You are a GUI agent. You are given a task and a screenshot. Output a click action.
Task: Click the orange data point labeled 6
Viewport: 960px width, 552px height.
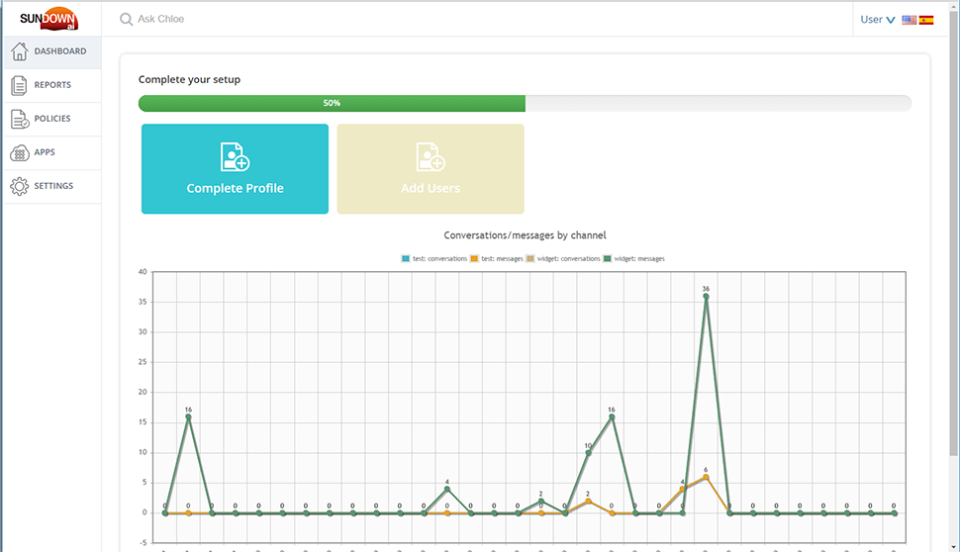(x=706, y=477)
